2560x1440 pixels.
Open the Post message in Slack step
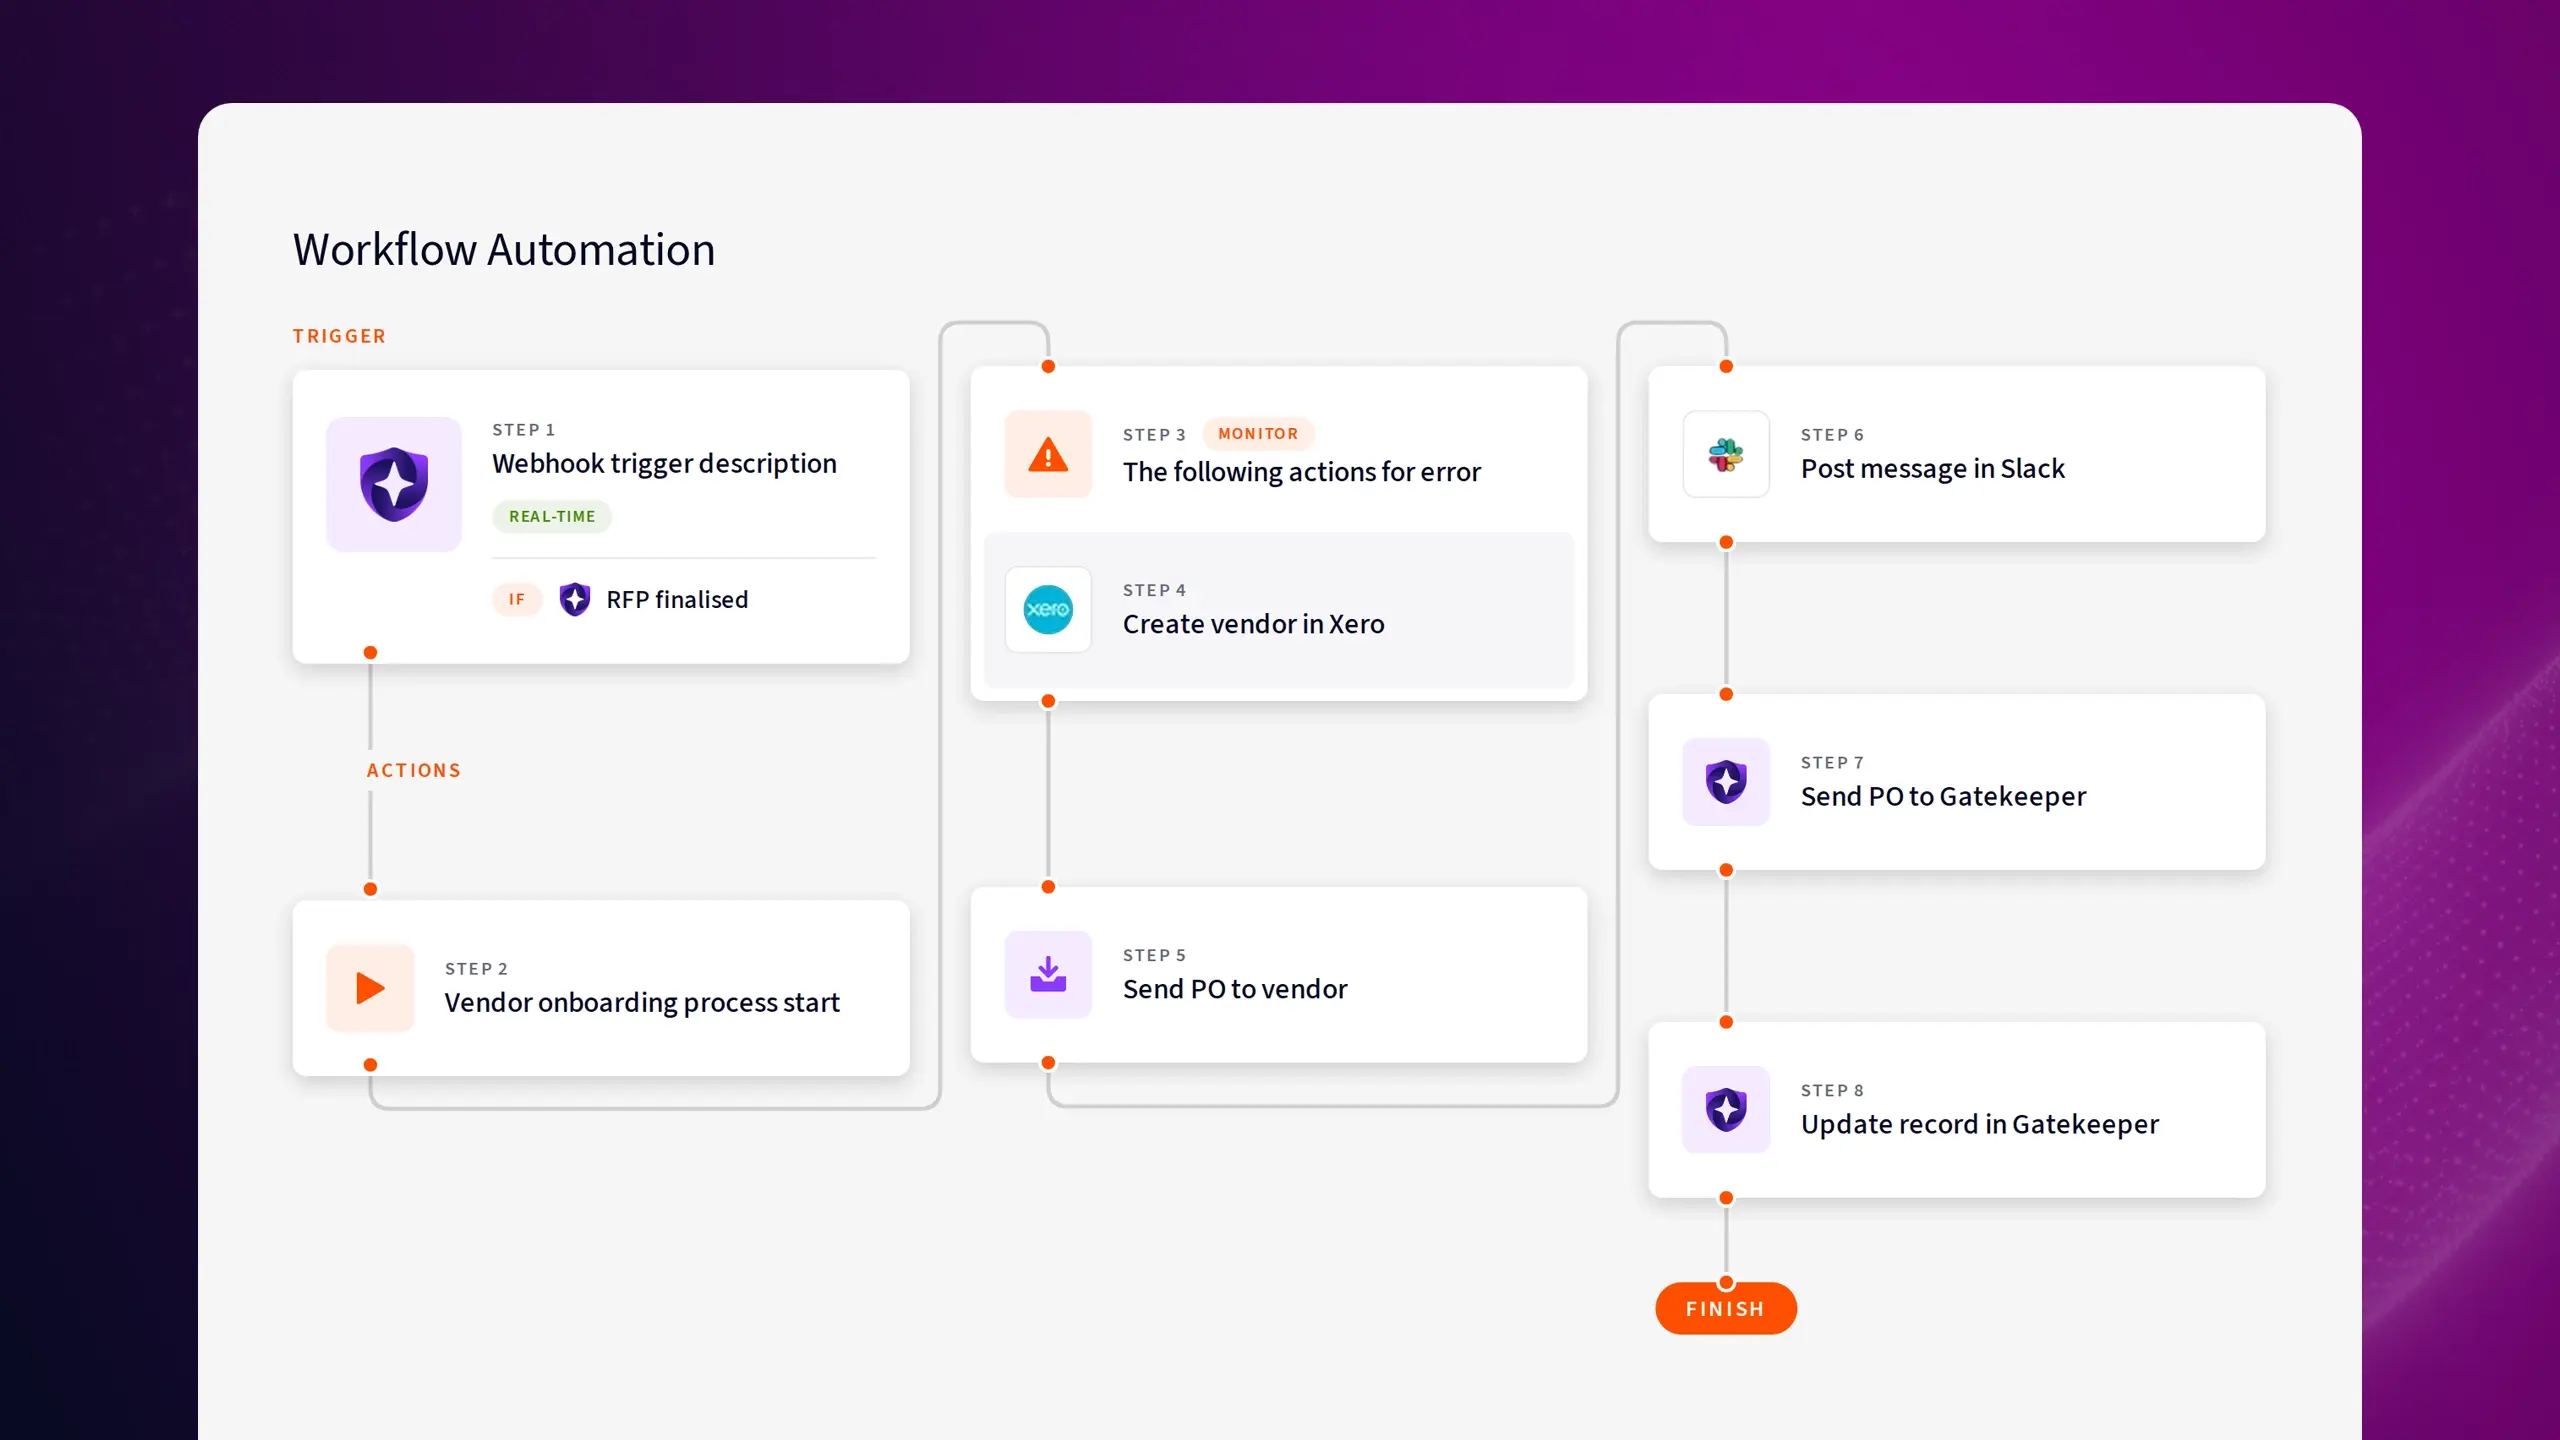pyautogui.click(x=1957, y=454)
